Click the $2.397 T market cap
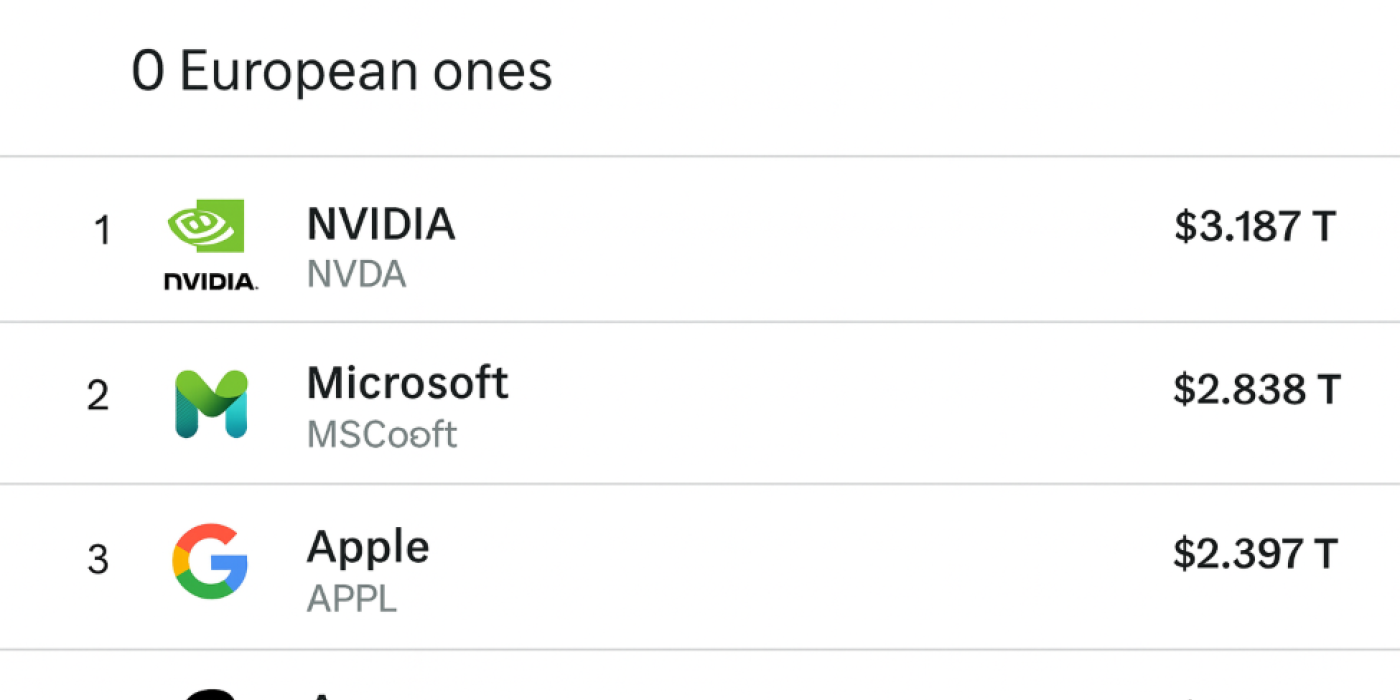1400x700 pixels. [x=1255, y=553]
